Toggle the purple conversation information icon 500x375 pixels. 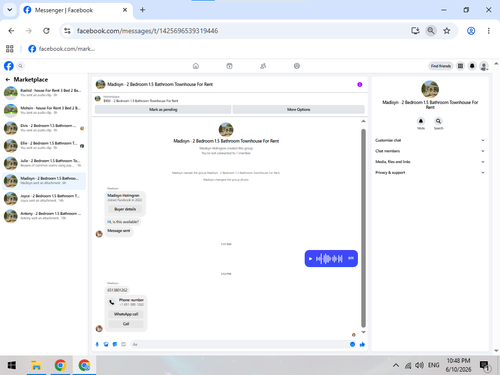360,84
